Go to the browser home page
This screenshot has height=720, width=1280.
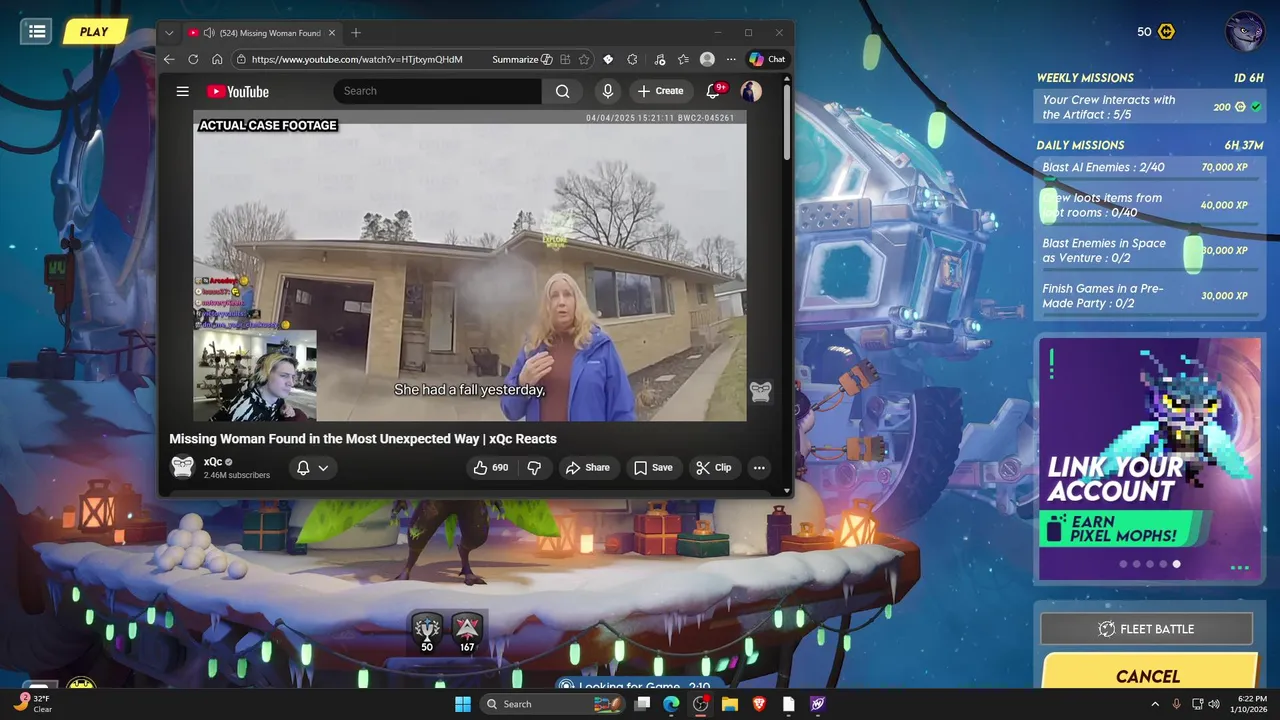[x=217, y=59]
